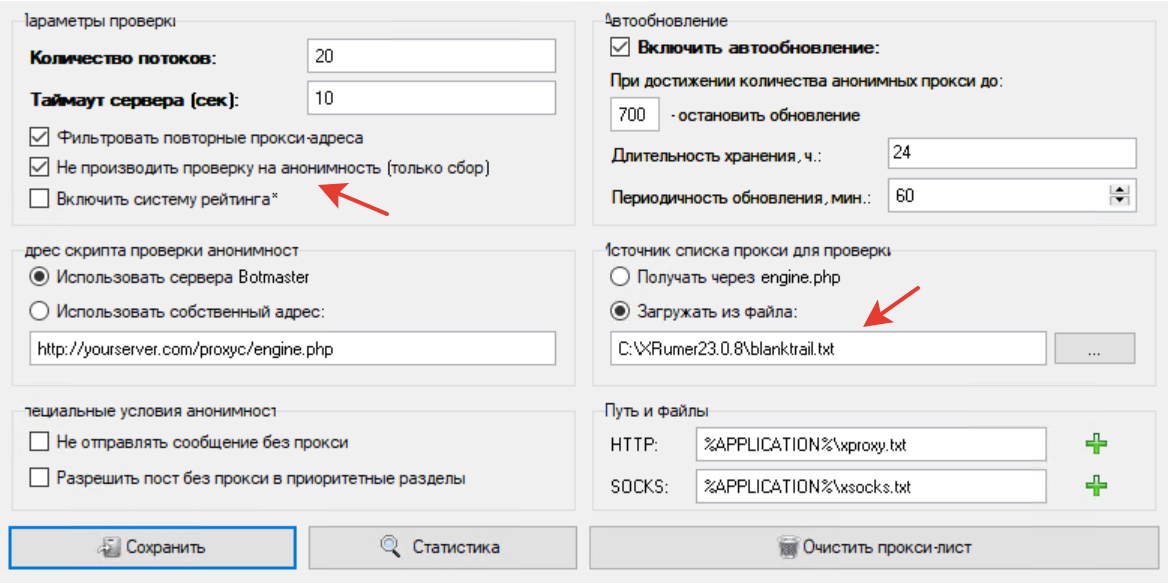Click the HTTP path field with xproxy.txt
Image resolution: width=1168 pixels, height=583 pixels.
871,445
